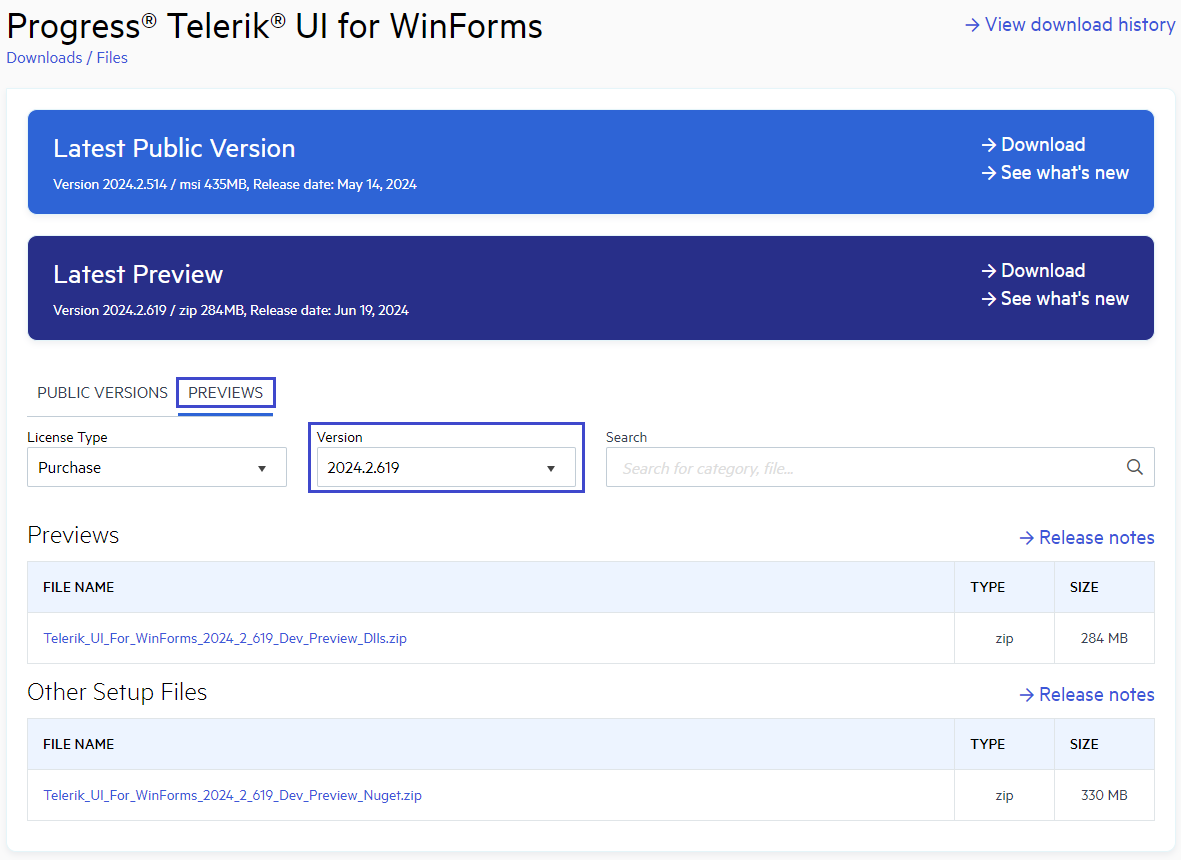Click the arrow icon beside Previews Release notes
Screen dimensions: 1181x860
(x=1027, y=537)
